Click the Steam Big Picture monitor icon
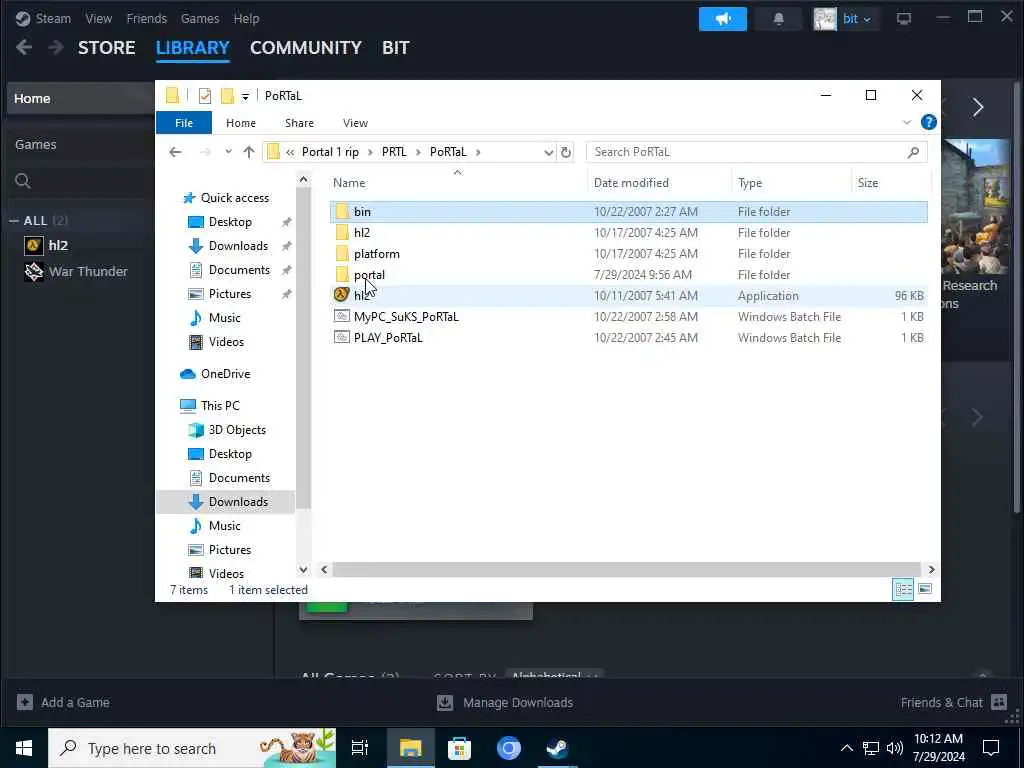The image size is (1024, 768). (904, 19)
